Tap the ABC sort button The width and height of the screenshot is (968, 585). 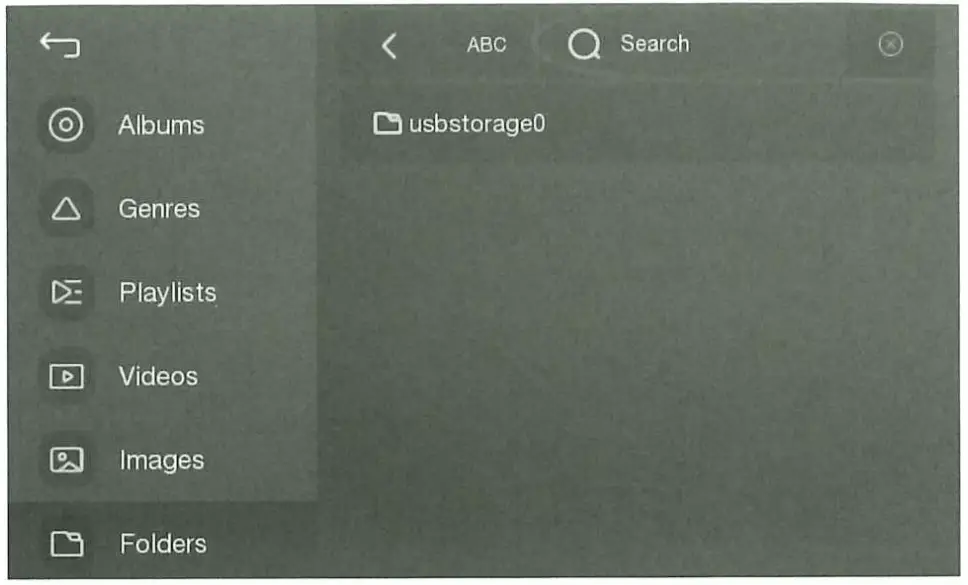point(486,44)
